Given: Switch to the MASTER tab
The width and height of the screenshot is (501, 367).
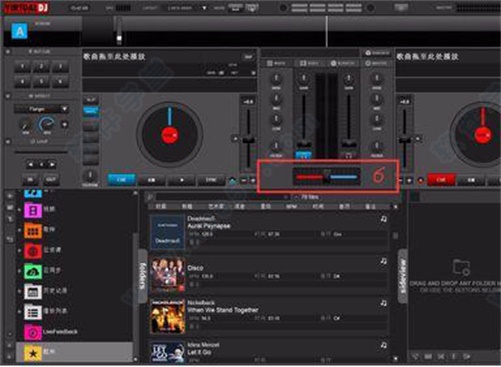Looking at the screenshot, I should (x=376, y=63).
